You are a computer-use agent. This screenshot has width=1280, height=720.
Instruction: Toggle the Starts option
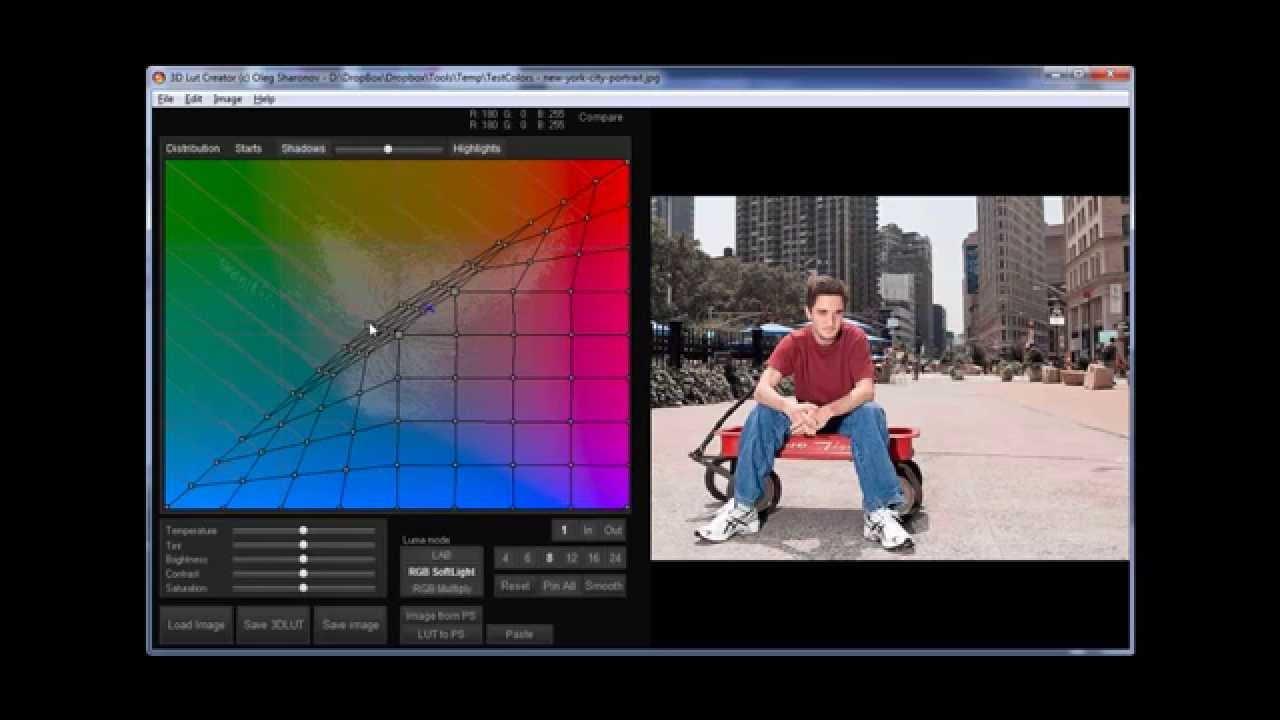pyautogui.click(x=248, y=148)
